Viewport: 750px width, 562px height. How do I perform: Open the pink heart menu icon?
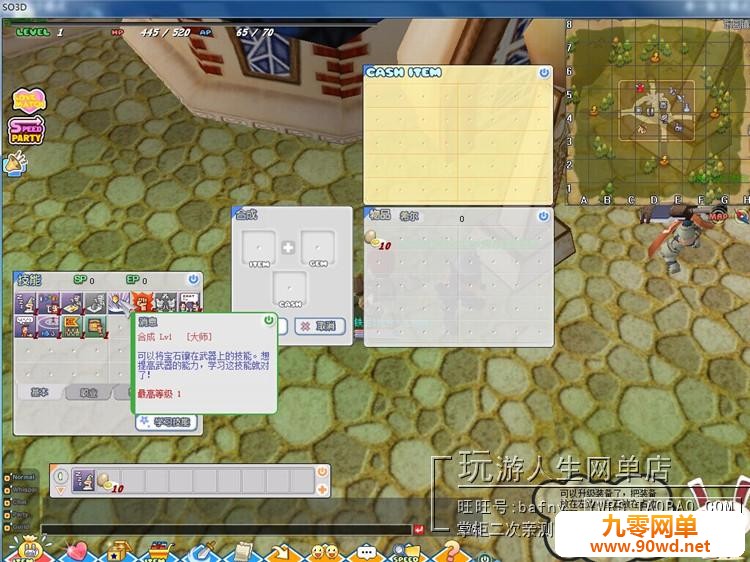click(77, 551)
